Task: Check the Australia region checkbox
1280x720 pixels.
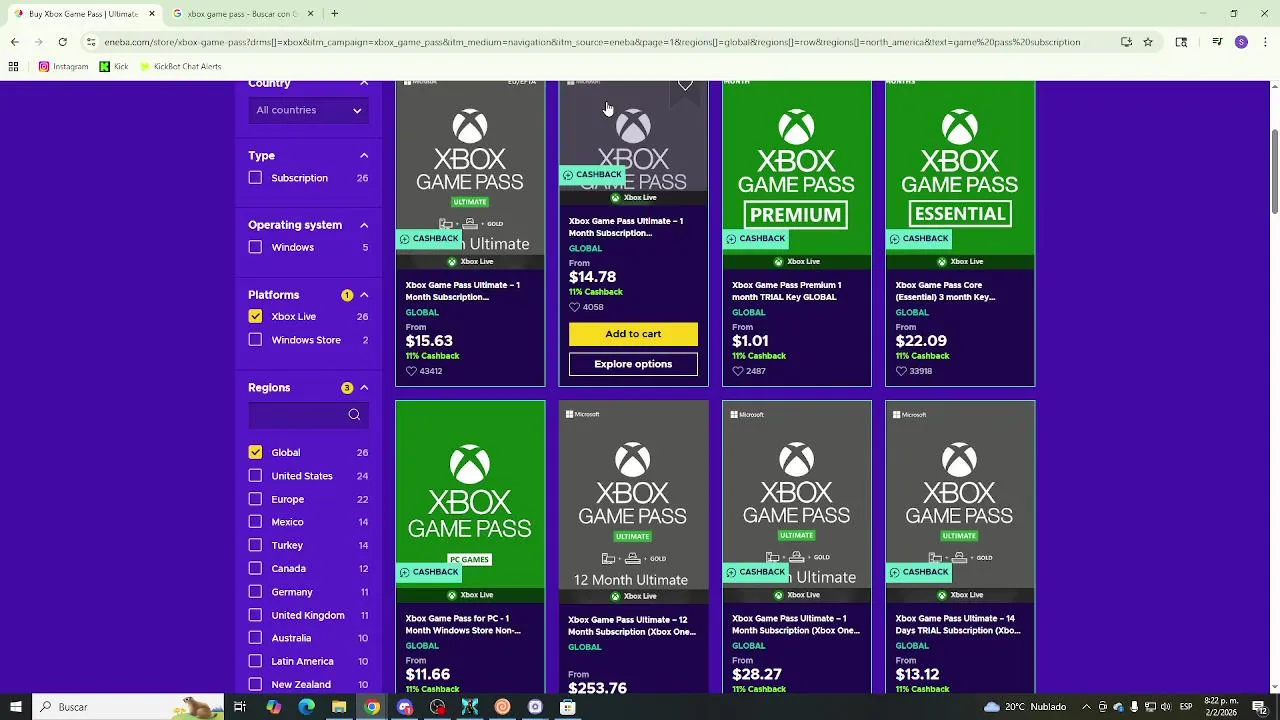Action: pyautogui.click(x=255, y=638)
